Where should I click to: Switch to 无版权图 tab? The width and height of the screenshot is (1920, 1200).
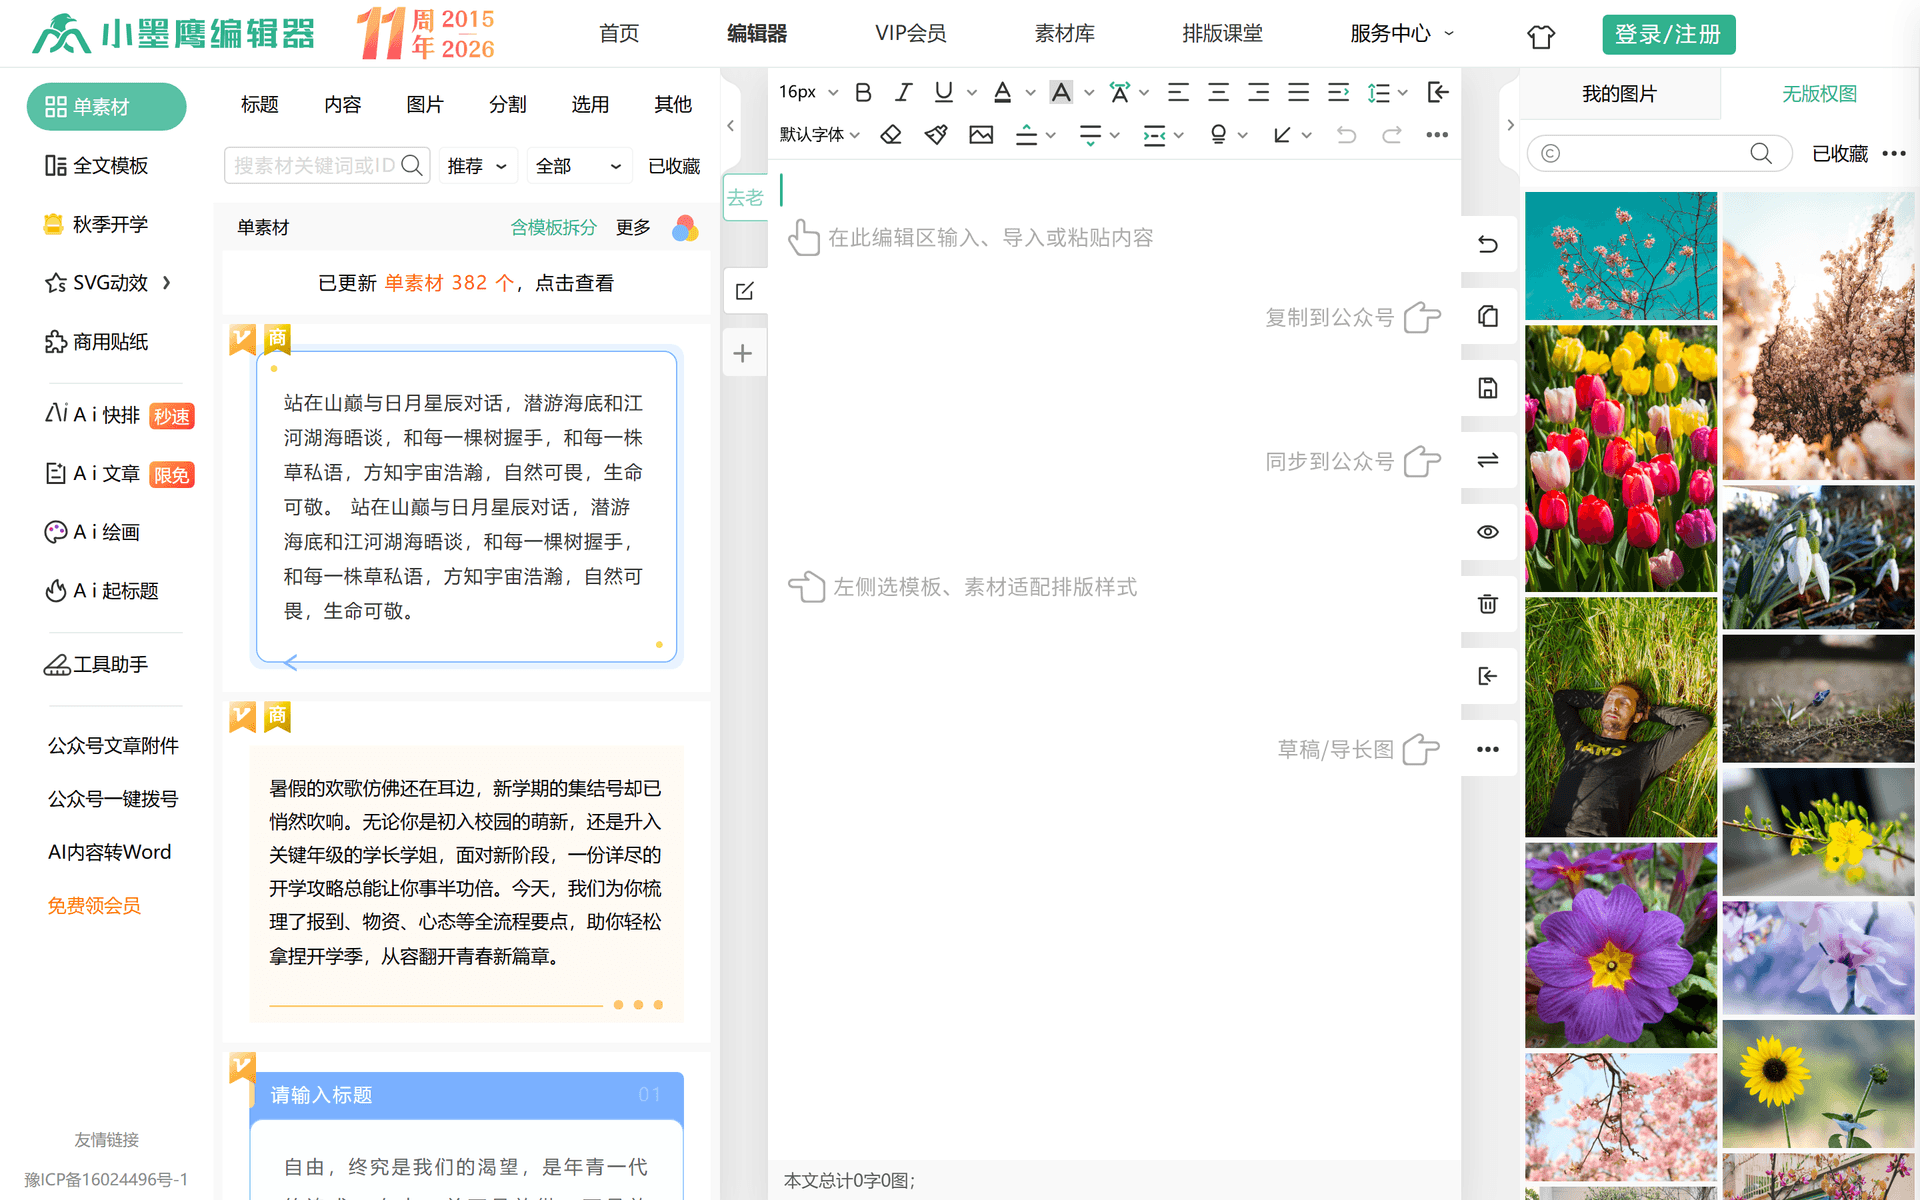tap(1819, 94)
